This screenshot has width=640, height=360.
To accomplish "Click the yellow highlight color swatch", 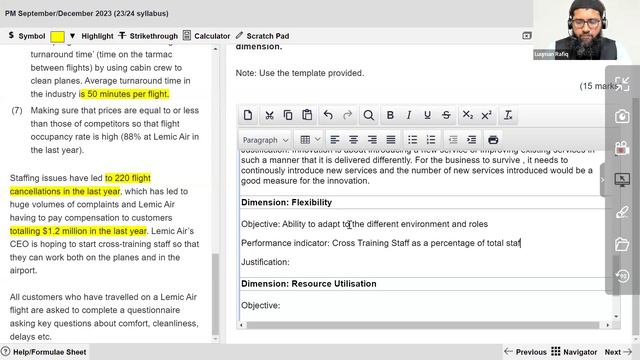I will click(57, 36).
